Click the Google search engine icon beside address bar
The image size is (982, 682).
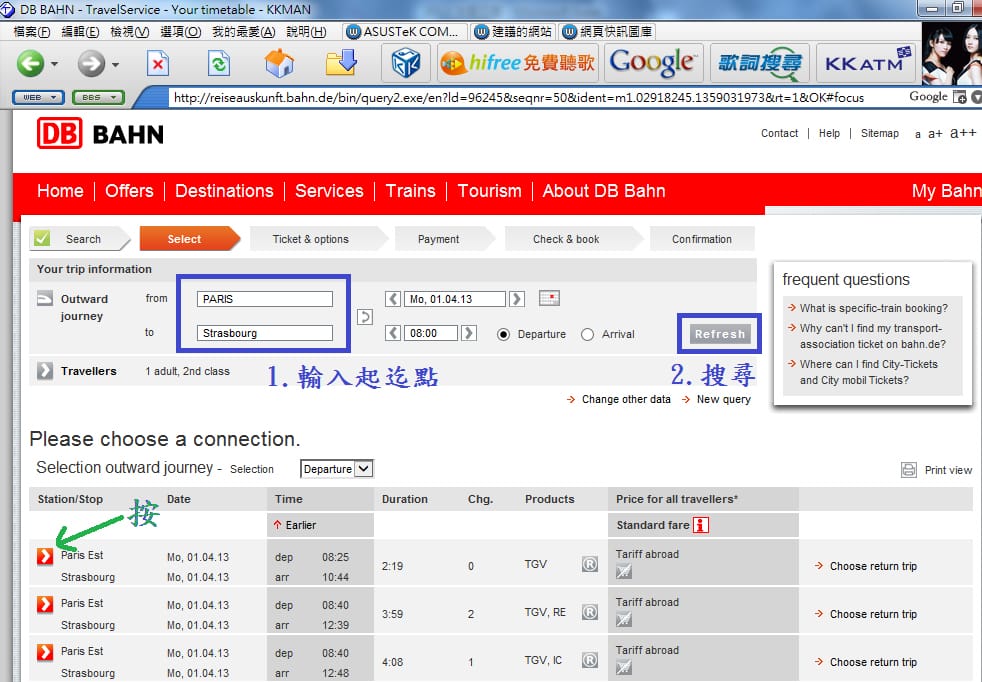[x=959, y=97]
